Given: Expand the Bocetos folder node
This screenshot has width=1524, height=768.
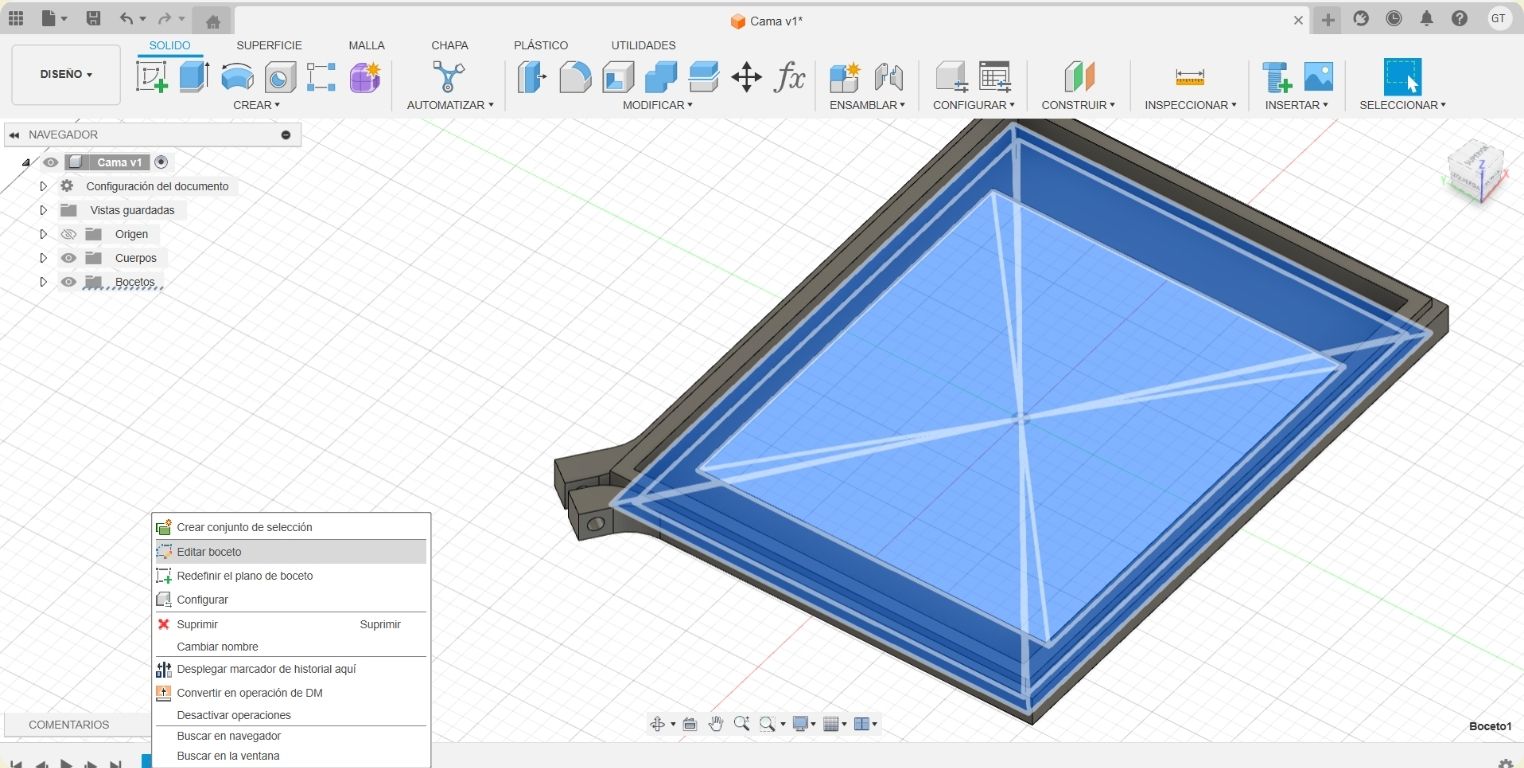Looking at the screenshot, I should [x=43, y=282].
